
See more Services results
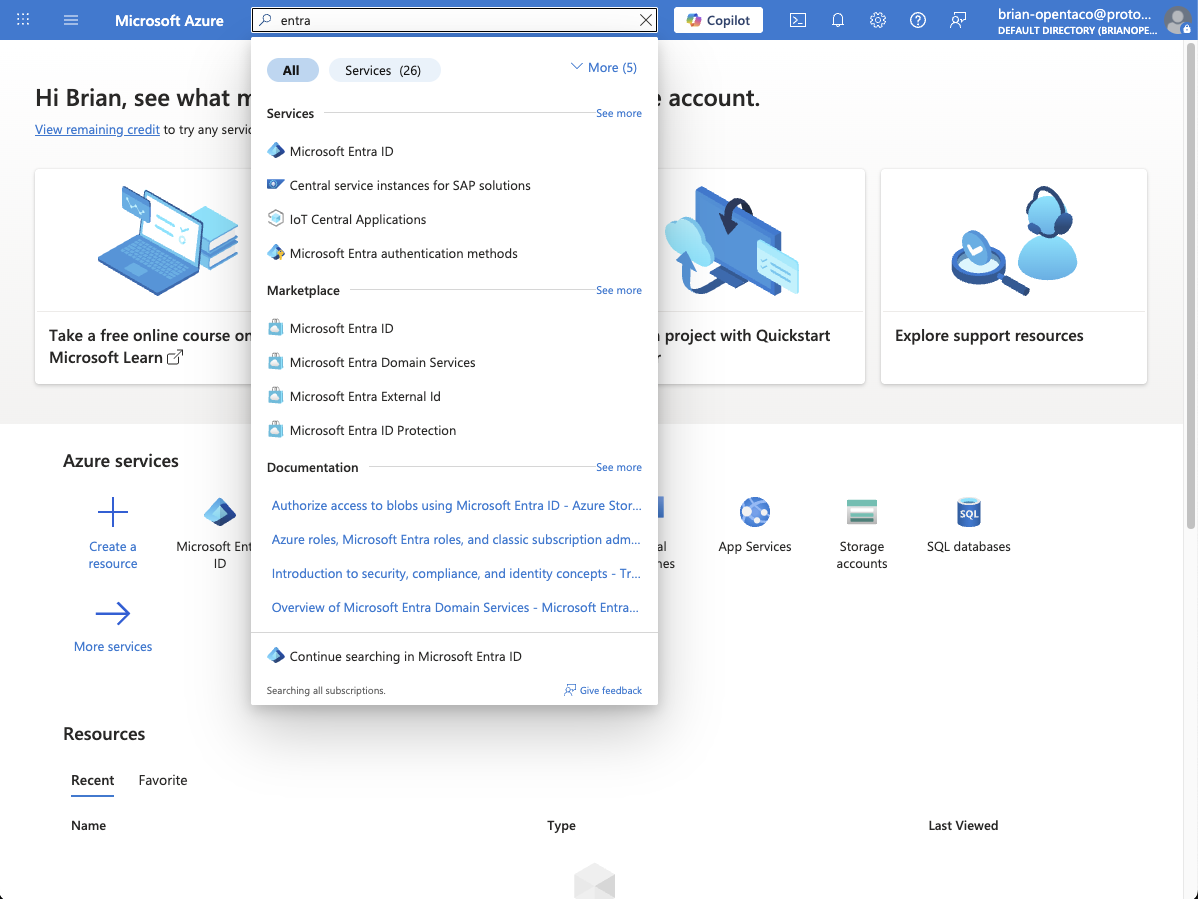click(x=619, y=113)
